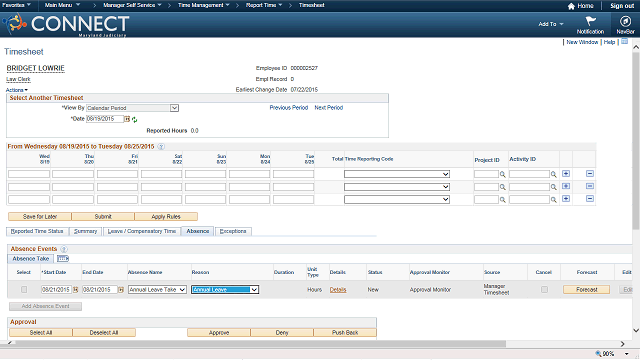Click the Select All button

click(41, 333)
